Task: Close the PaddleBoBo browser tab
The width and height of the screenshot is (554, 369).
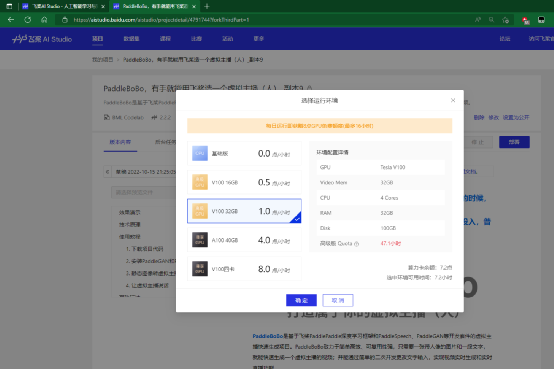Action: [x=194, y=6]
